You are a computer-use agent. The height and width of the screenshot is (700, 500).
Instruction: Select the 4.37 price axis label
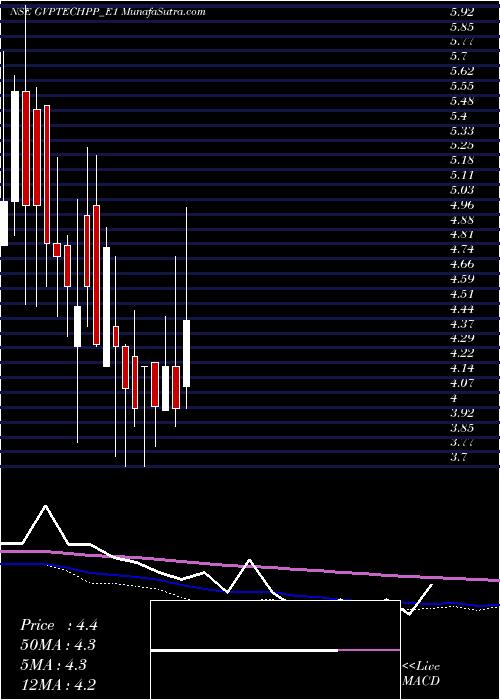pyautogui.click(x=462, y=323)
